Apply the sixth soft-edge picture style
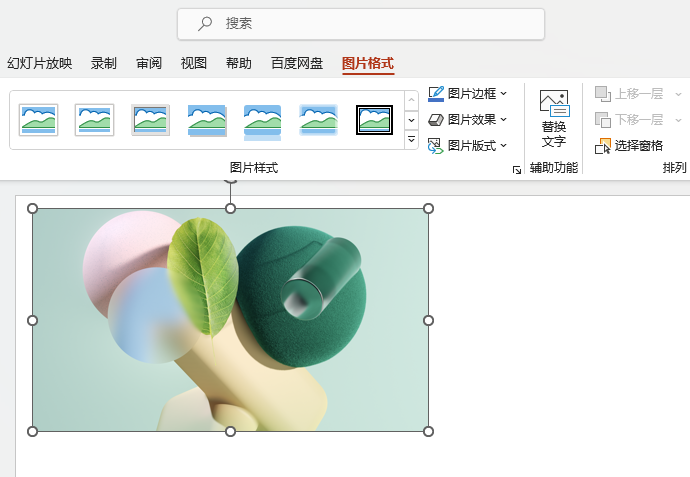Image resolution: width=690 pixels, height=477 pixels. pyautogui.click(x=318, y=120)
